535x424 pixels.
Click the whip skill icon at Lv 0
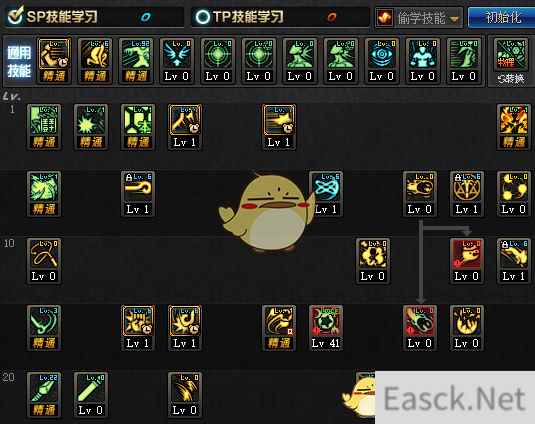point(44,261)
